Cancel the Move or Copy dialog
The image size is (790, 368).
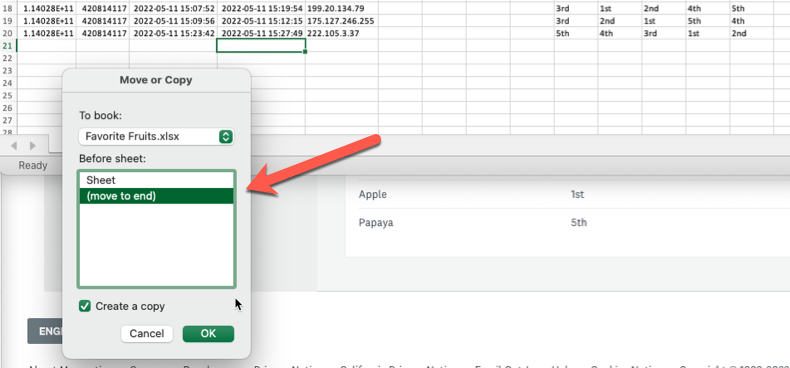pos(147,334)
